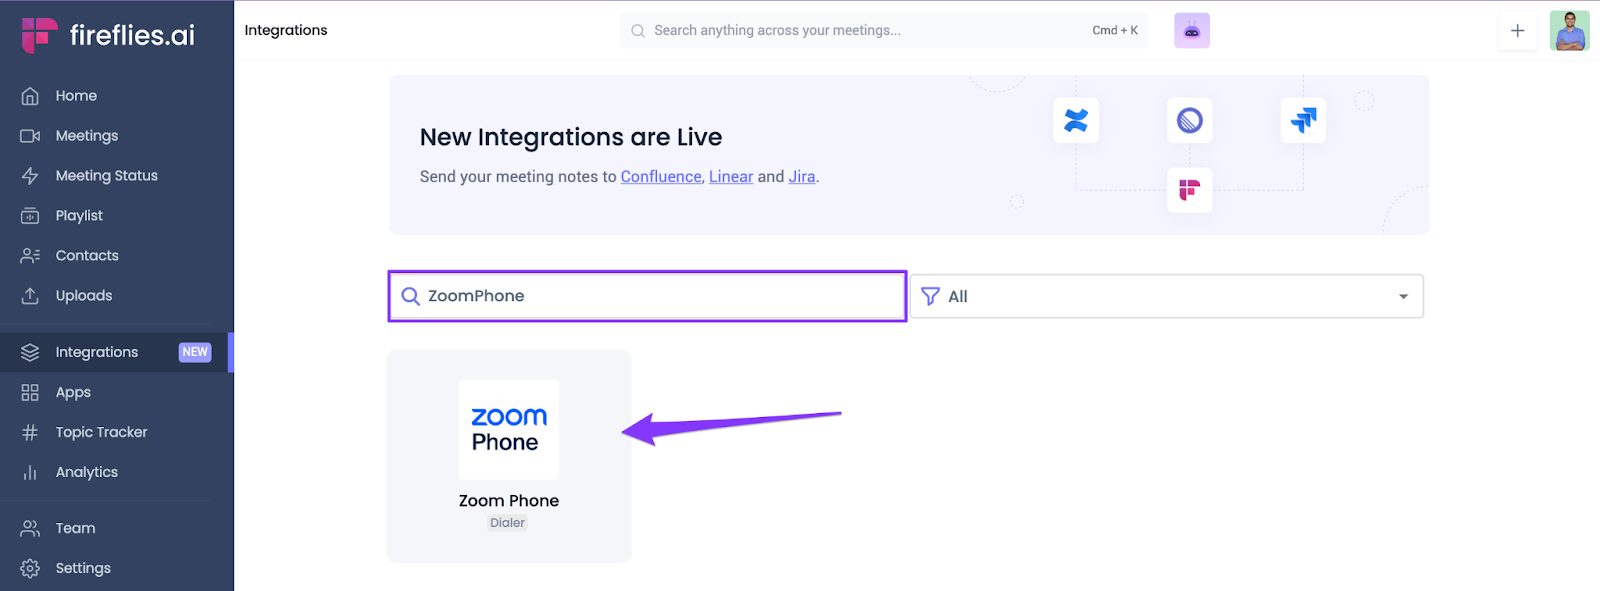
Task: Select the Zoom Phone integration card
Action: [x=508, y=456]
